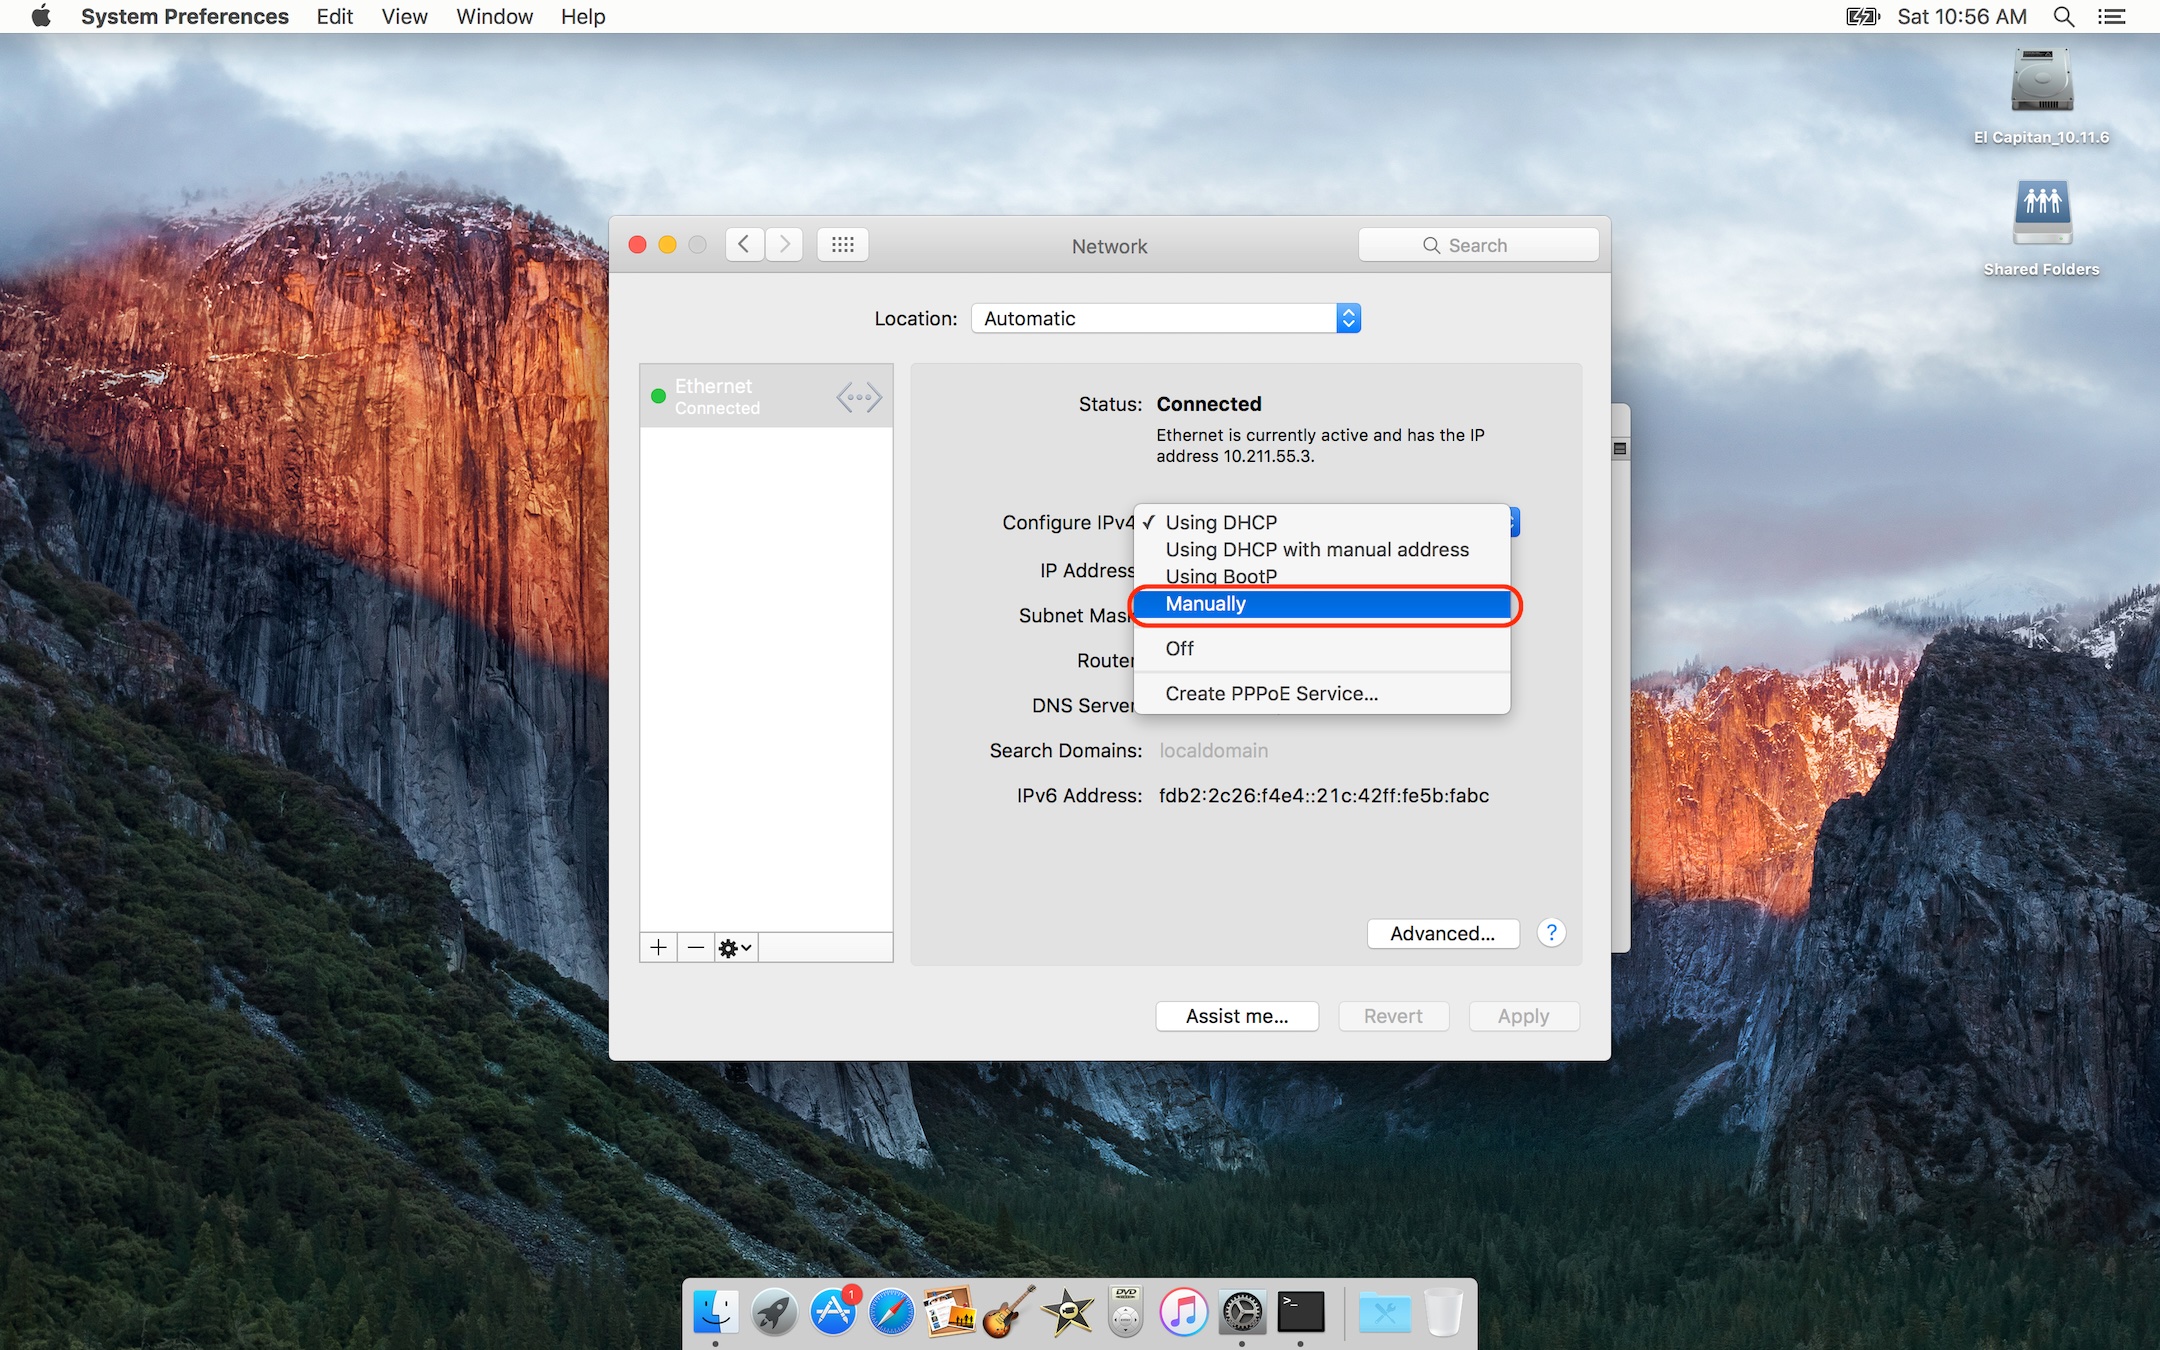
Task: Click the Revert button
Action: (x=1393, y=1016)
